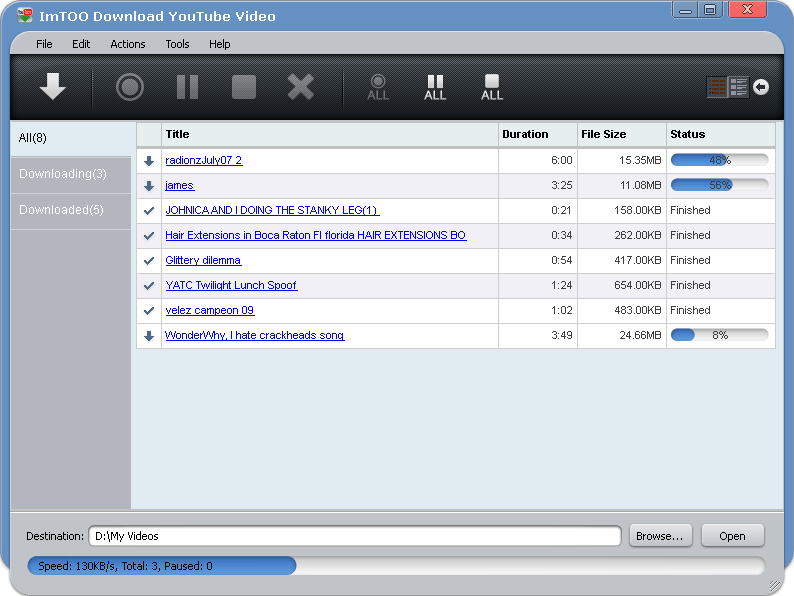794x596 pixels.
Task: Click the application logo in title bar
Action: point(24,15)
